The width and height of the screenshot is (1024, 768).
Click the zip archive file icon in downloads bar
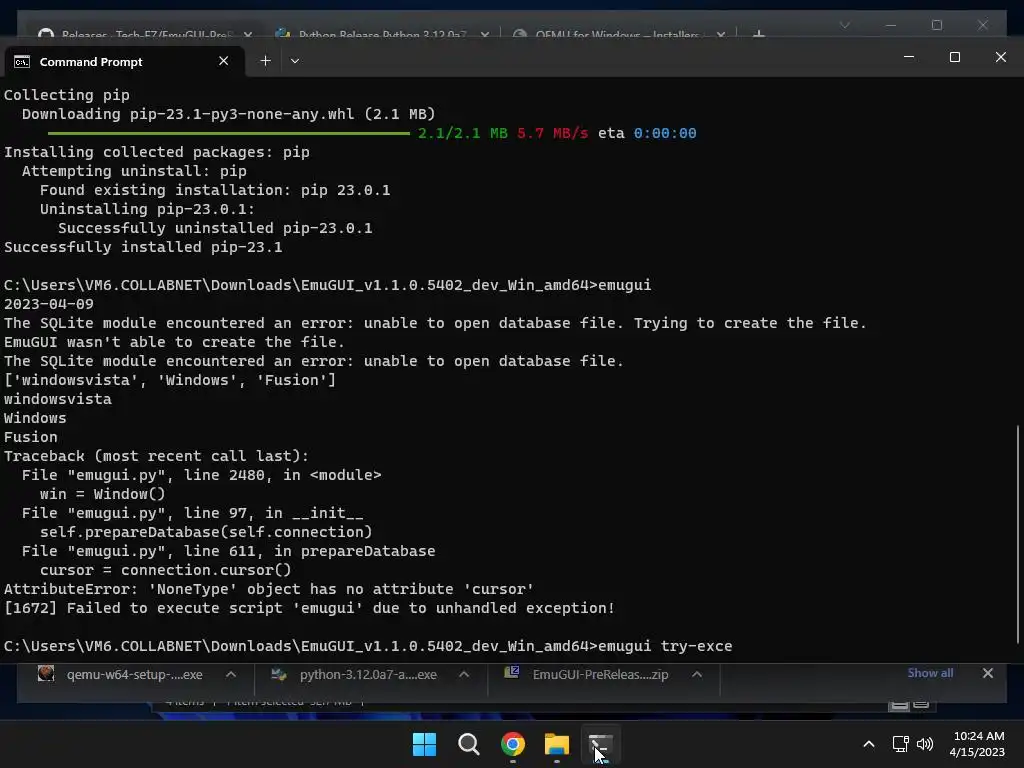click(x=511, y=673)
